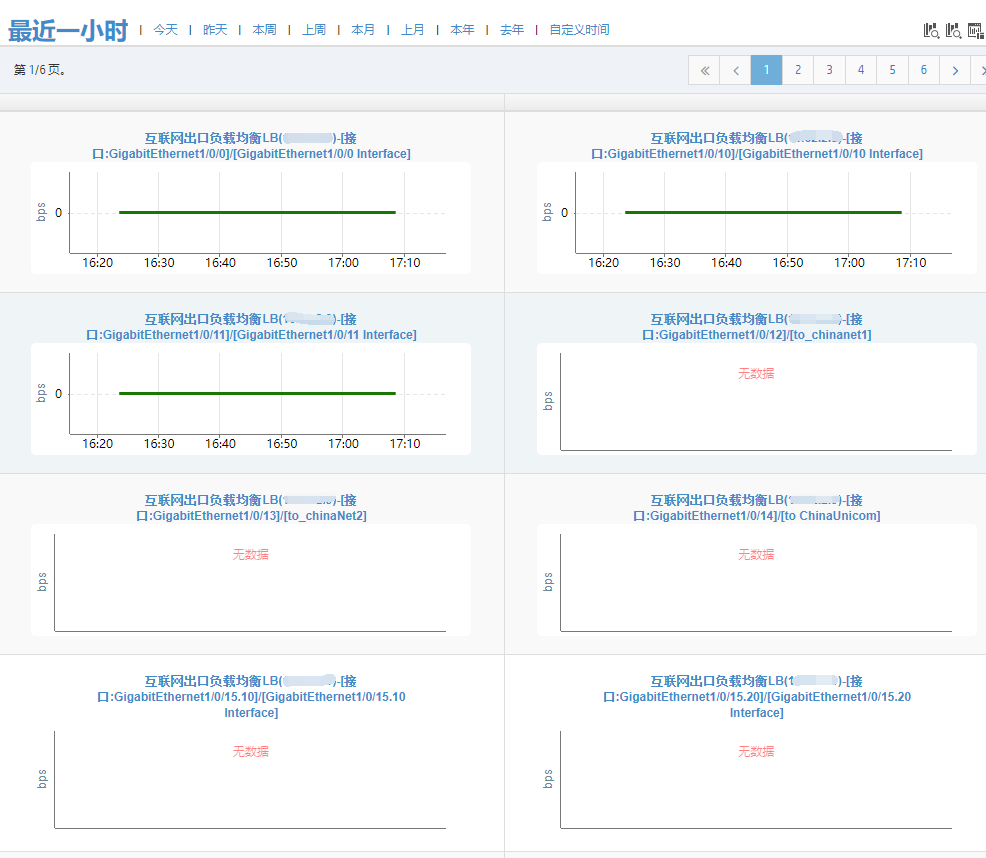Open the chart dashboard window icon
The height and width of the screenshot is (858, 986).
976,30
